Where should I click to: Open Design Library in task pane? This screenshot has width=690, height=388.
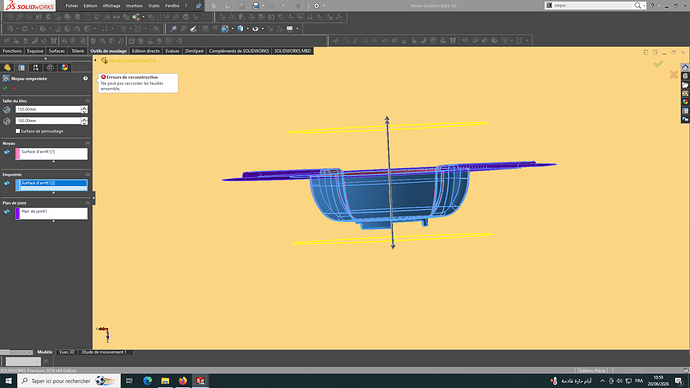(x=685, y=76)
